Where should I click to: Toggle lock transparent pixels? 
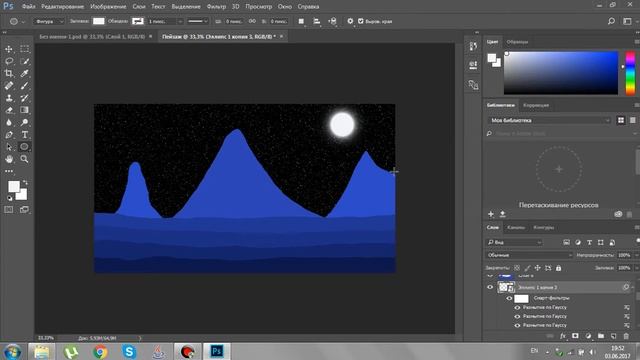[x=517, y=268]
